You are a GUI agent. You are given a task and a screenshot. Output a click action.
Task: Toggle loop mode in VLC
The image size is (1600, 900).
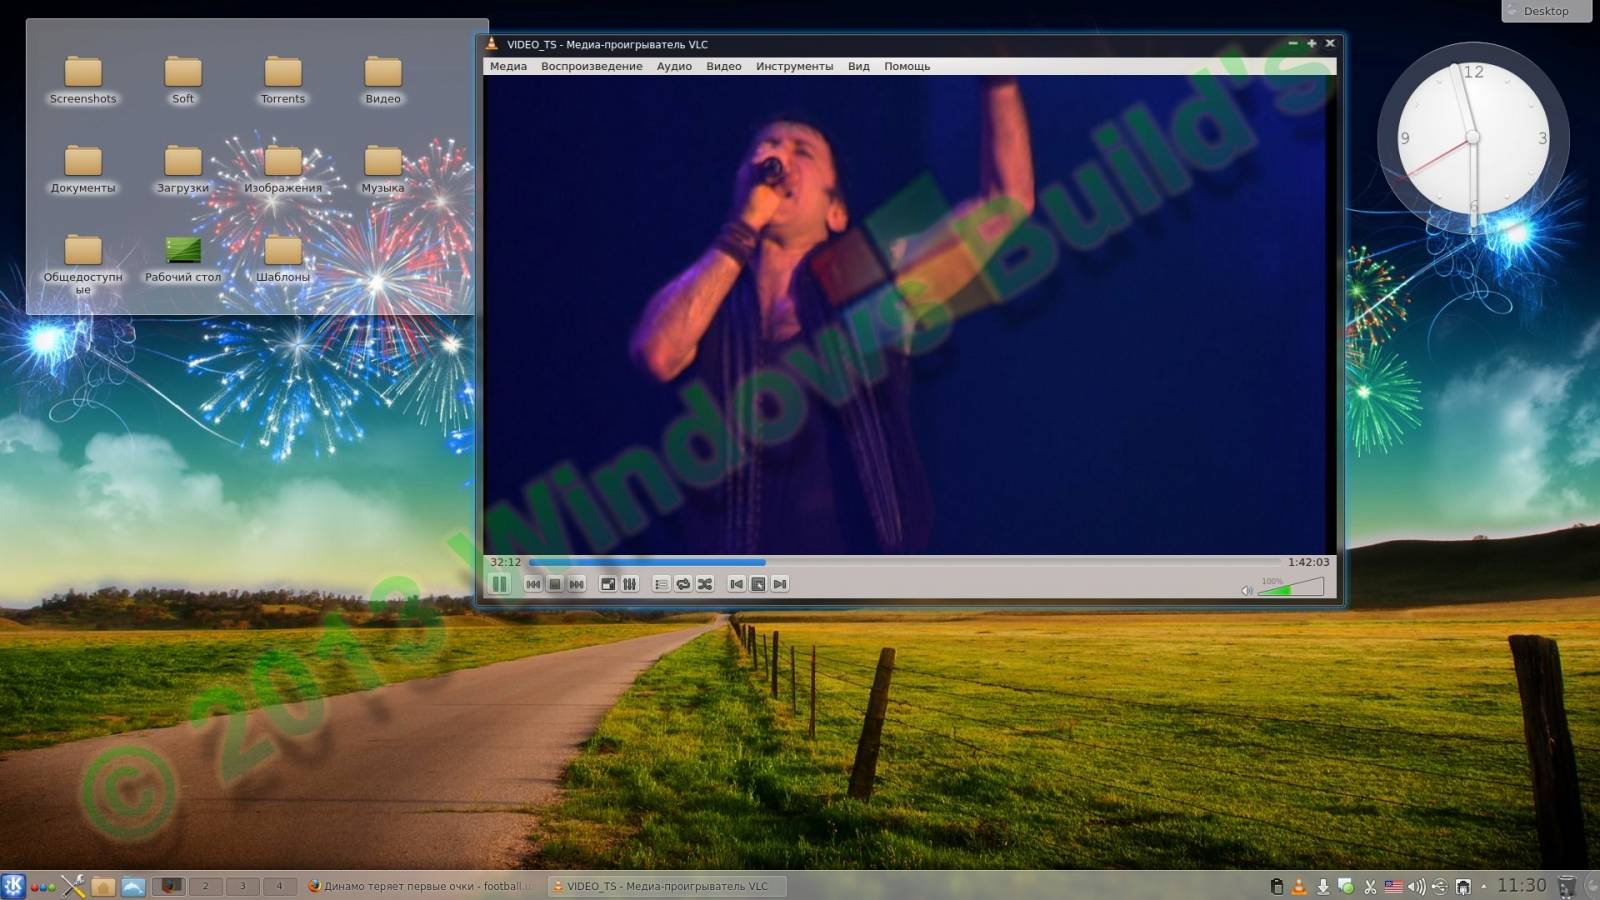(683, 584)
